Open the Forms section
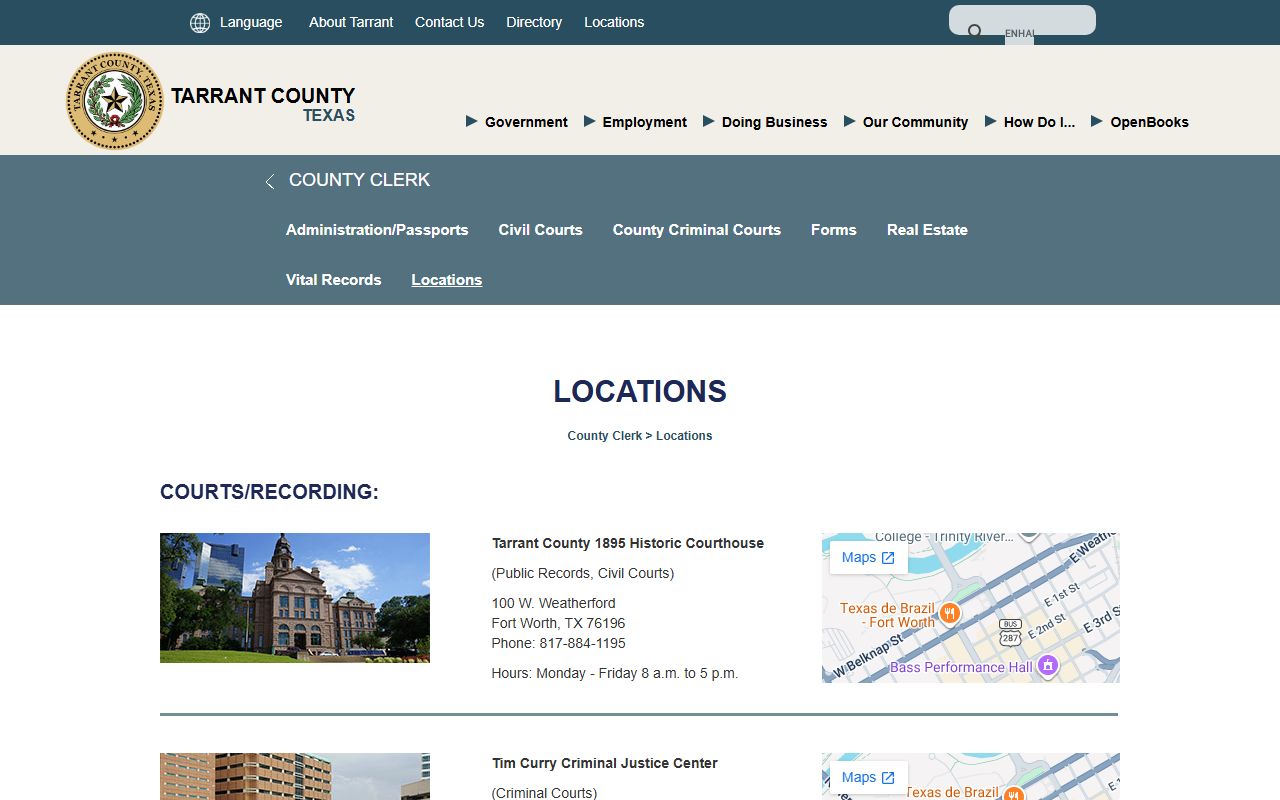Image resolution: width=1280 pixels, height=800 pixels. (834, 230)
